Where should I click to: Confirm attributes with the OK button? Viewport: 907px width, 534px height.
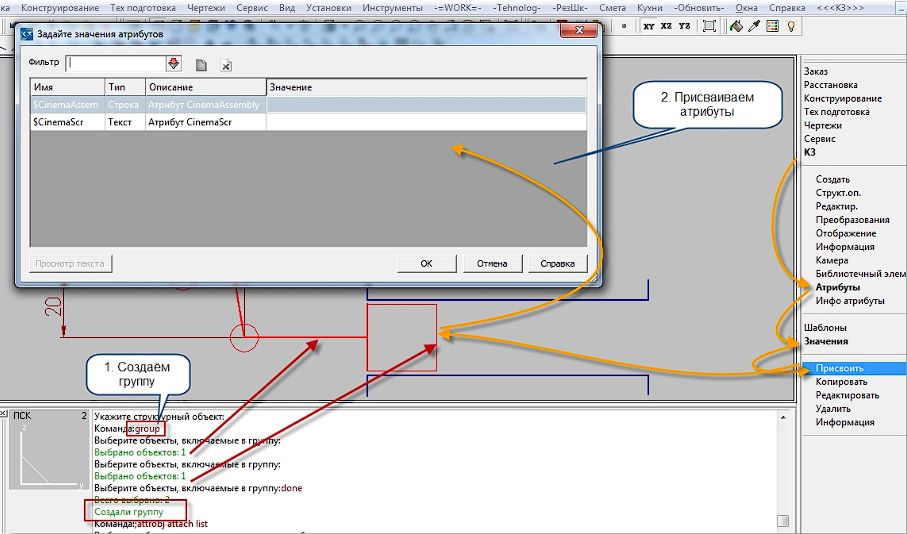click(426, 263)
